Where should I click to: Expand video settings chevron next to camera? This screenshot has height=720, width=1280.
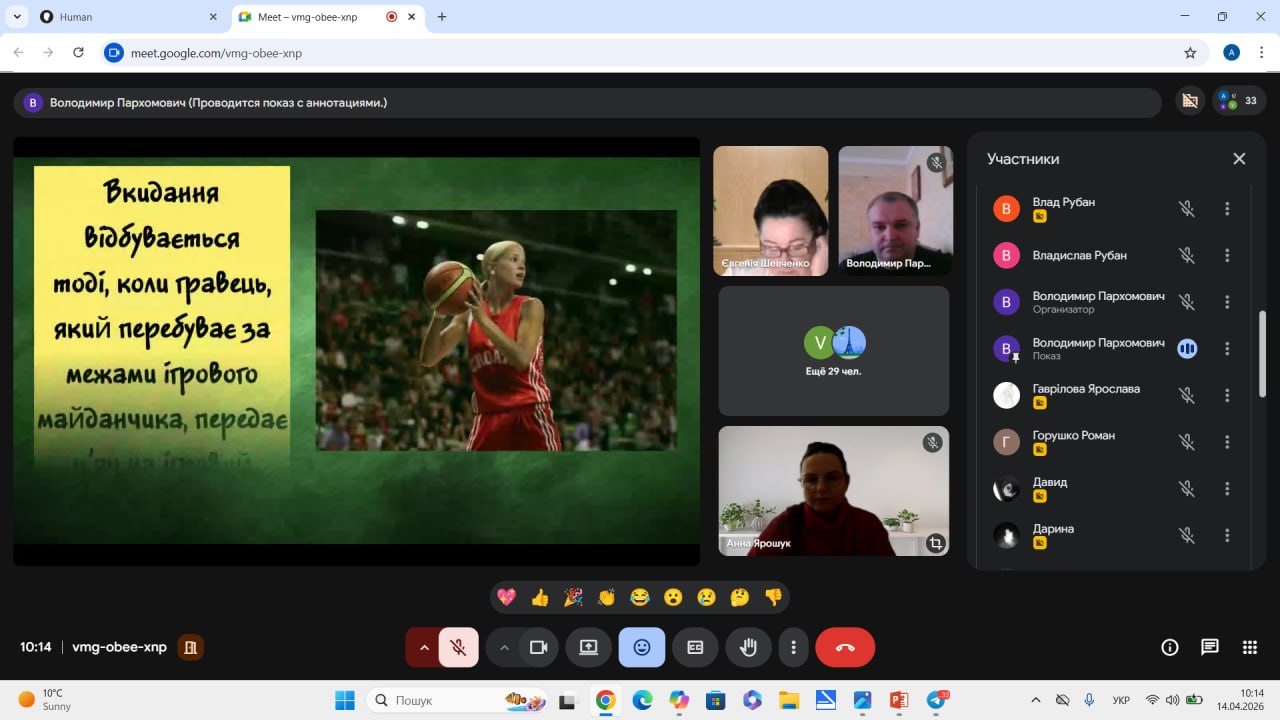pyautogui.click(x=504, y=647)
